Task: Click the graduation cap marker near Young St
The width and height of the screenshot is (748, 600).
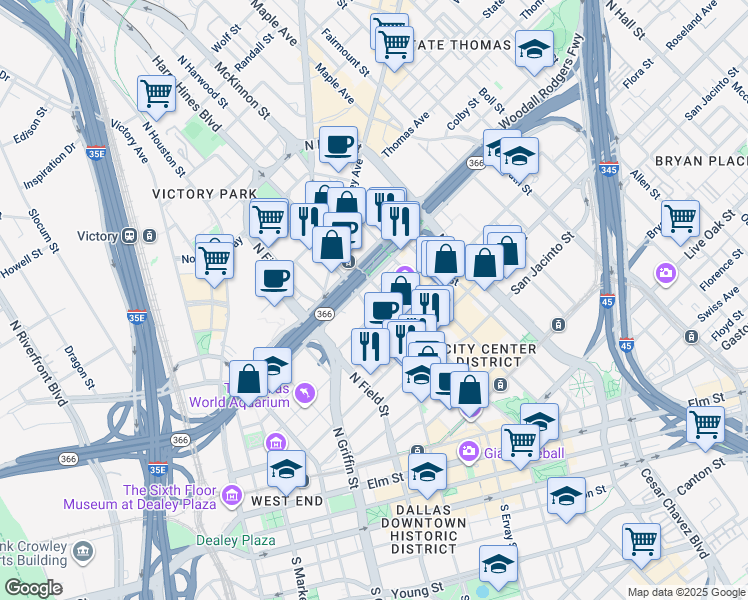Action: pos(497,565)
